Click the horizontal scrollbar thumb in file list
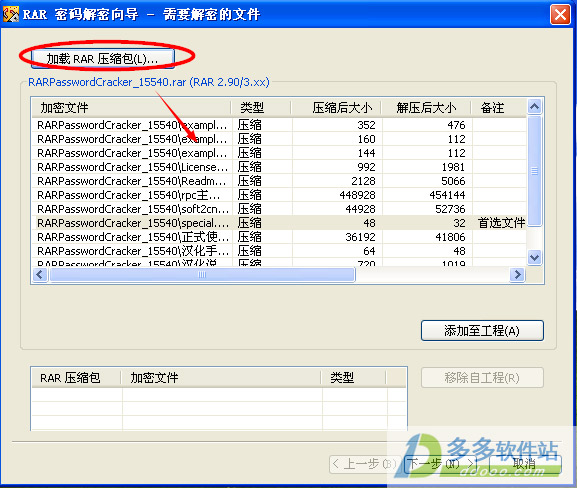The width and height of the screenshot is (577, 488). pos(202,274)
